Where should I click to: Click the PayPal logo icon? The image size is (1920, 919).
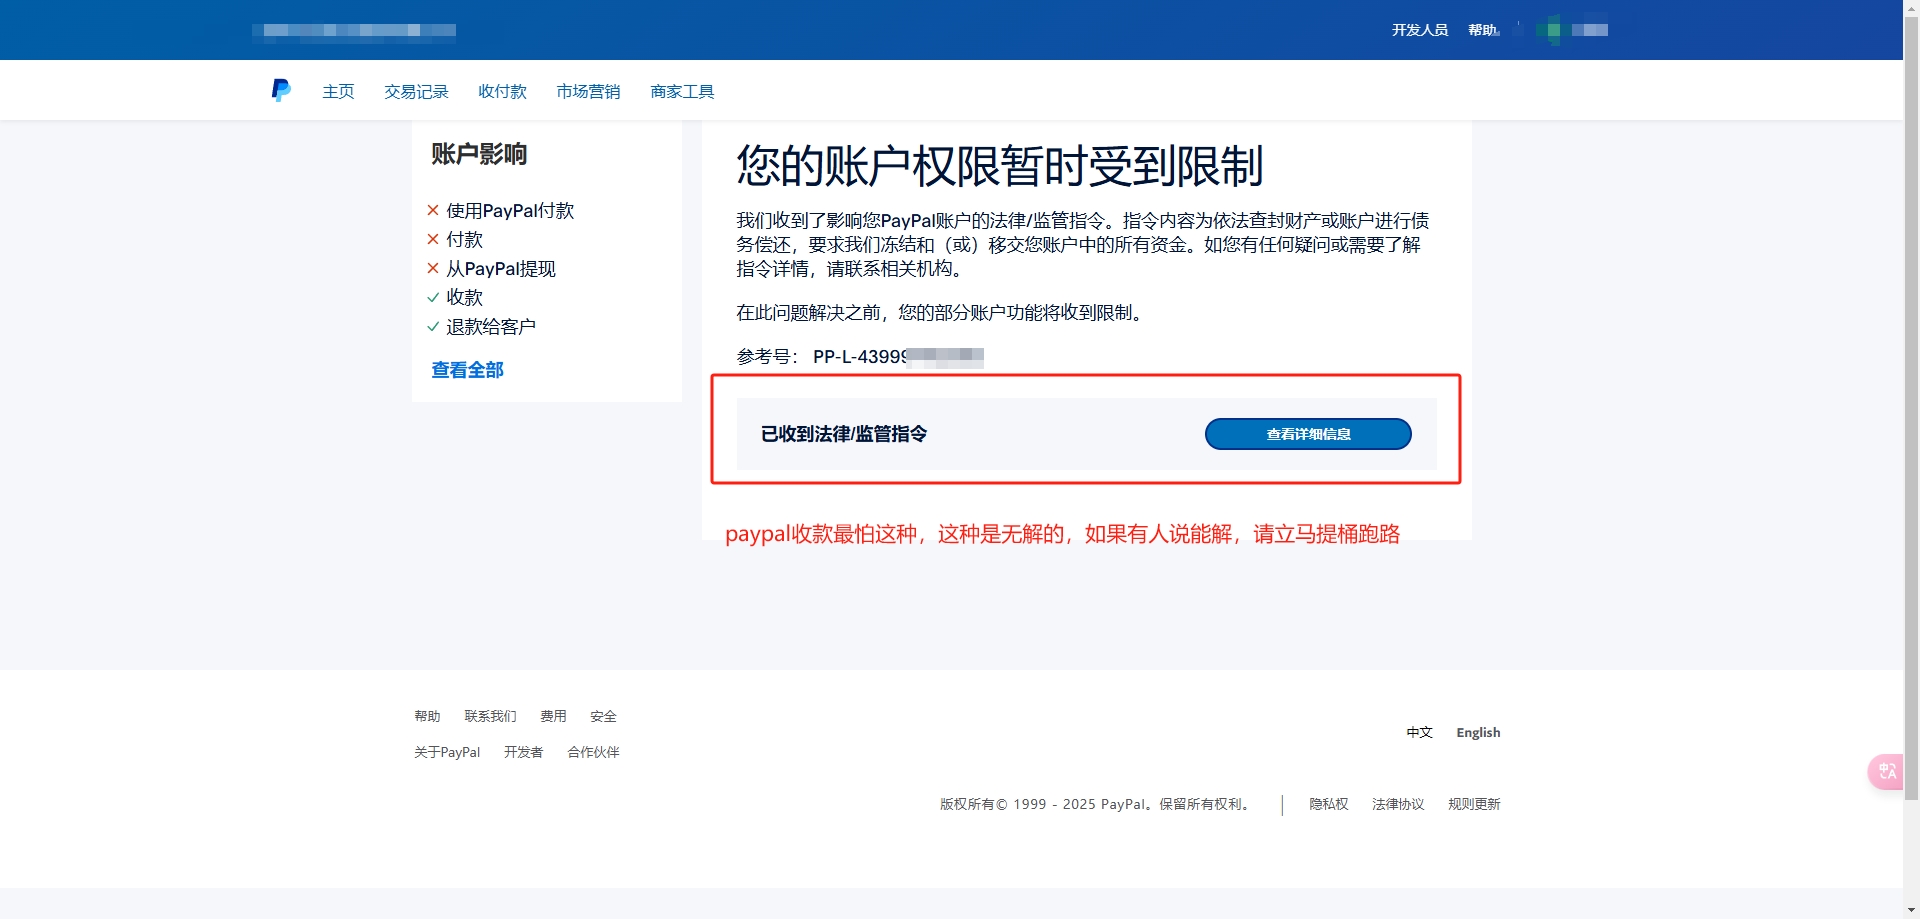[x=281, y=91]
